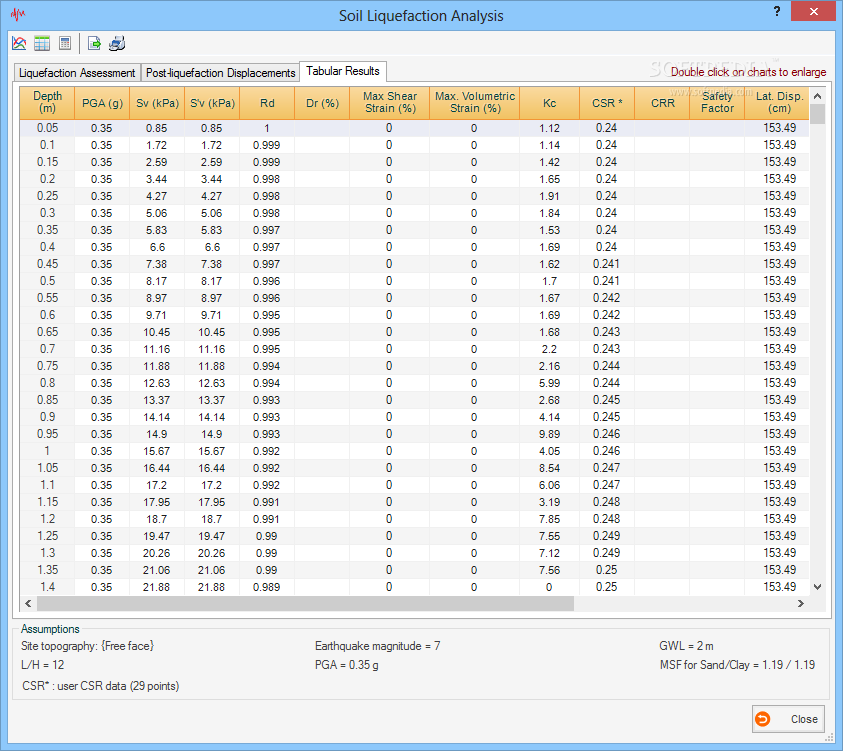Click the export document icon
The image size is (843, 751).
95,44
